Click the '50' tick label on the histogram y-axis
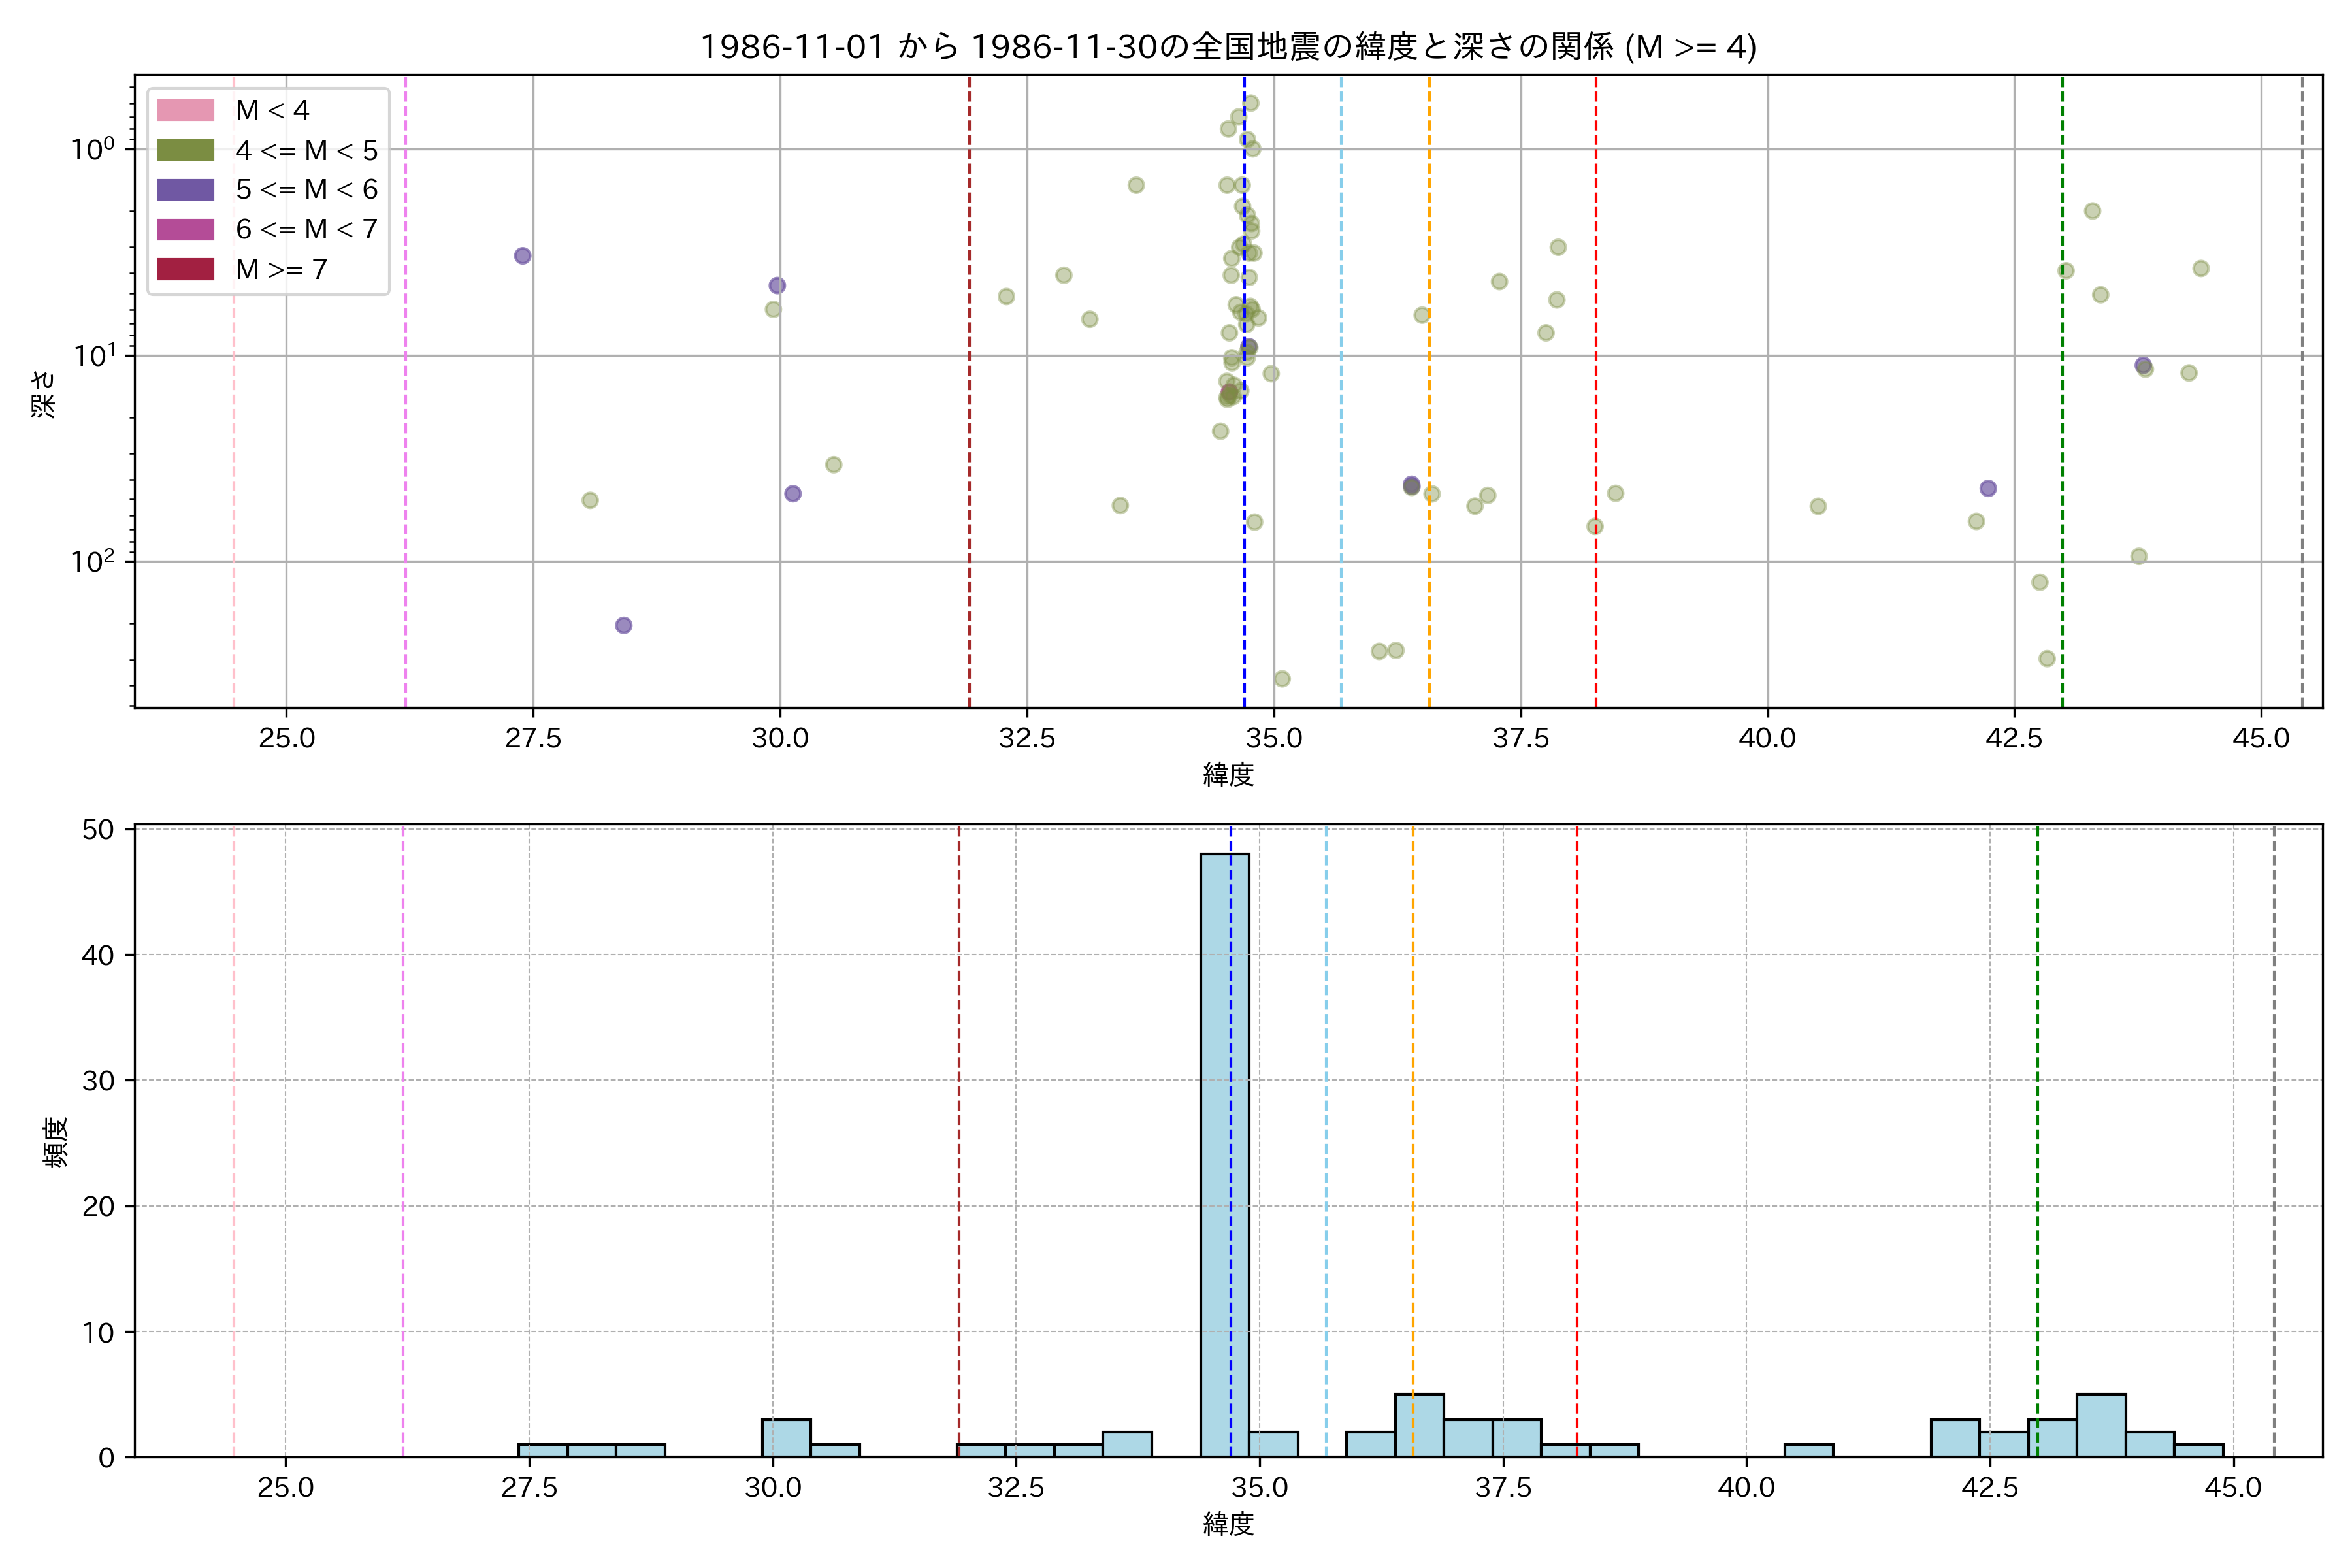The height and width of the screenshot is (1568, 2352). (x=98, y=830)
